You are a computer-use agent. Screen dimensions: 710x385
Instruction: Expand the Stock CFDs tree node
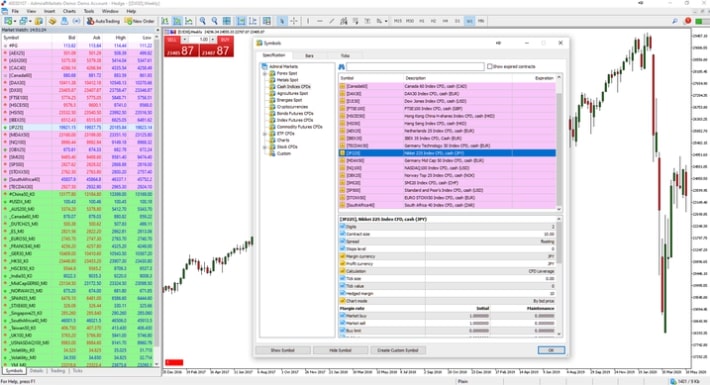point(265,147)
